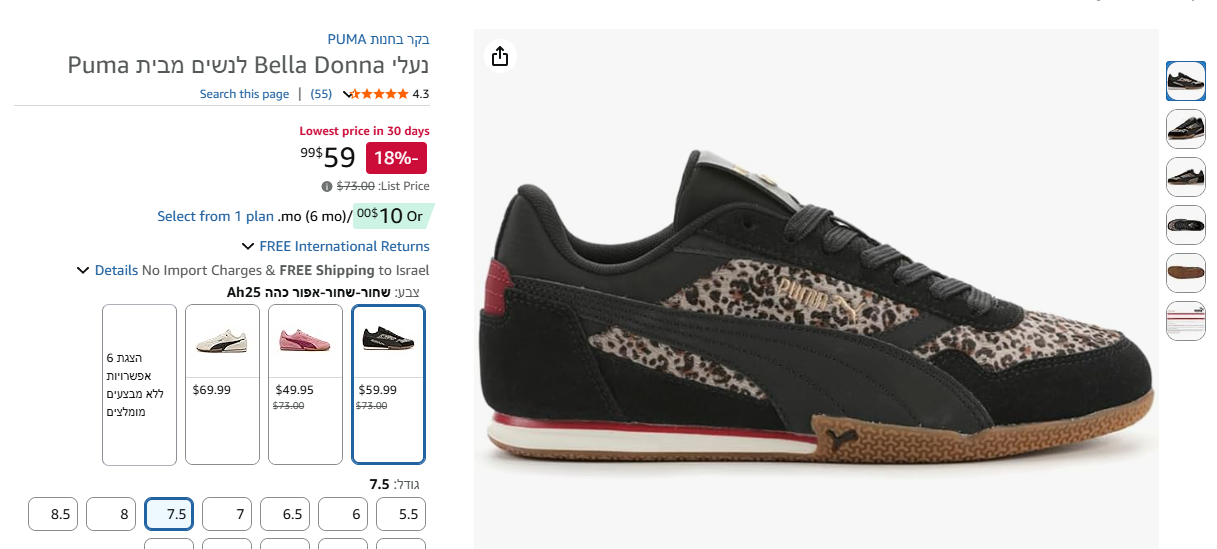Open ratings dropdown arrow beside stars
The height and width of the screenshot is (549, 1217).
pyautogui.click(x=346, y=94)
